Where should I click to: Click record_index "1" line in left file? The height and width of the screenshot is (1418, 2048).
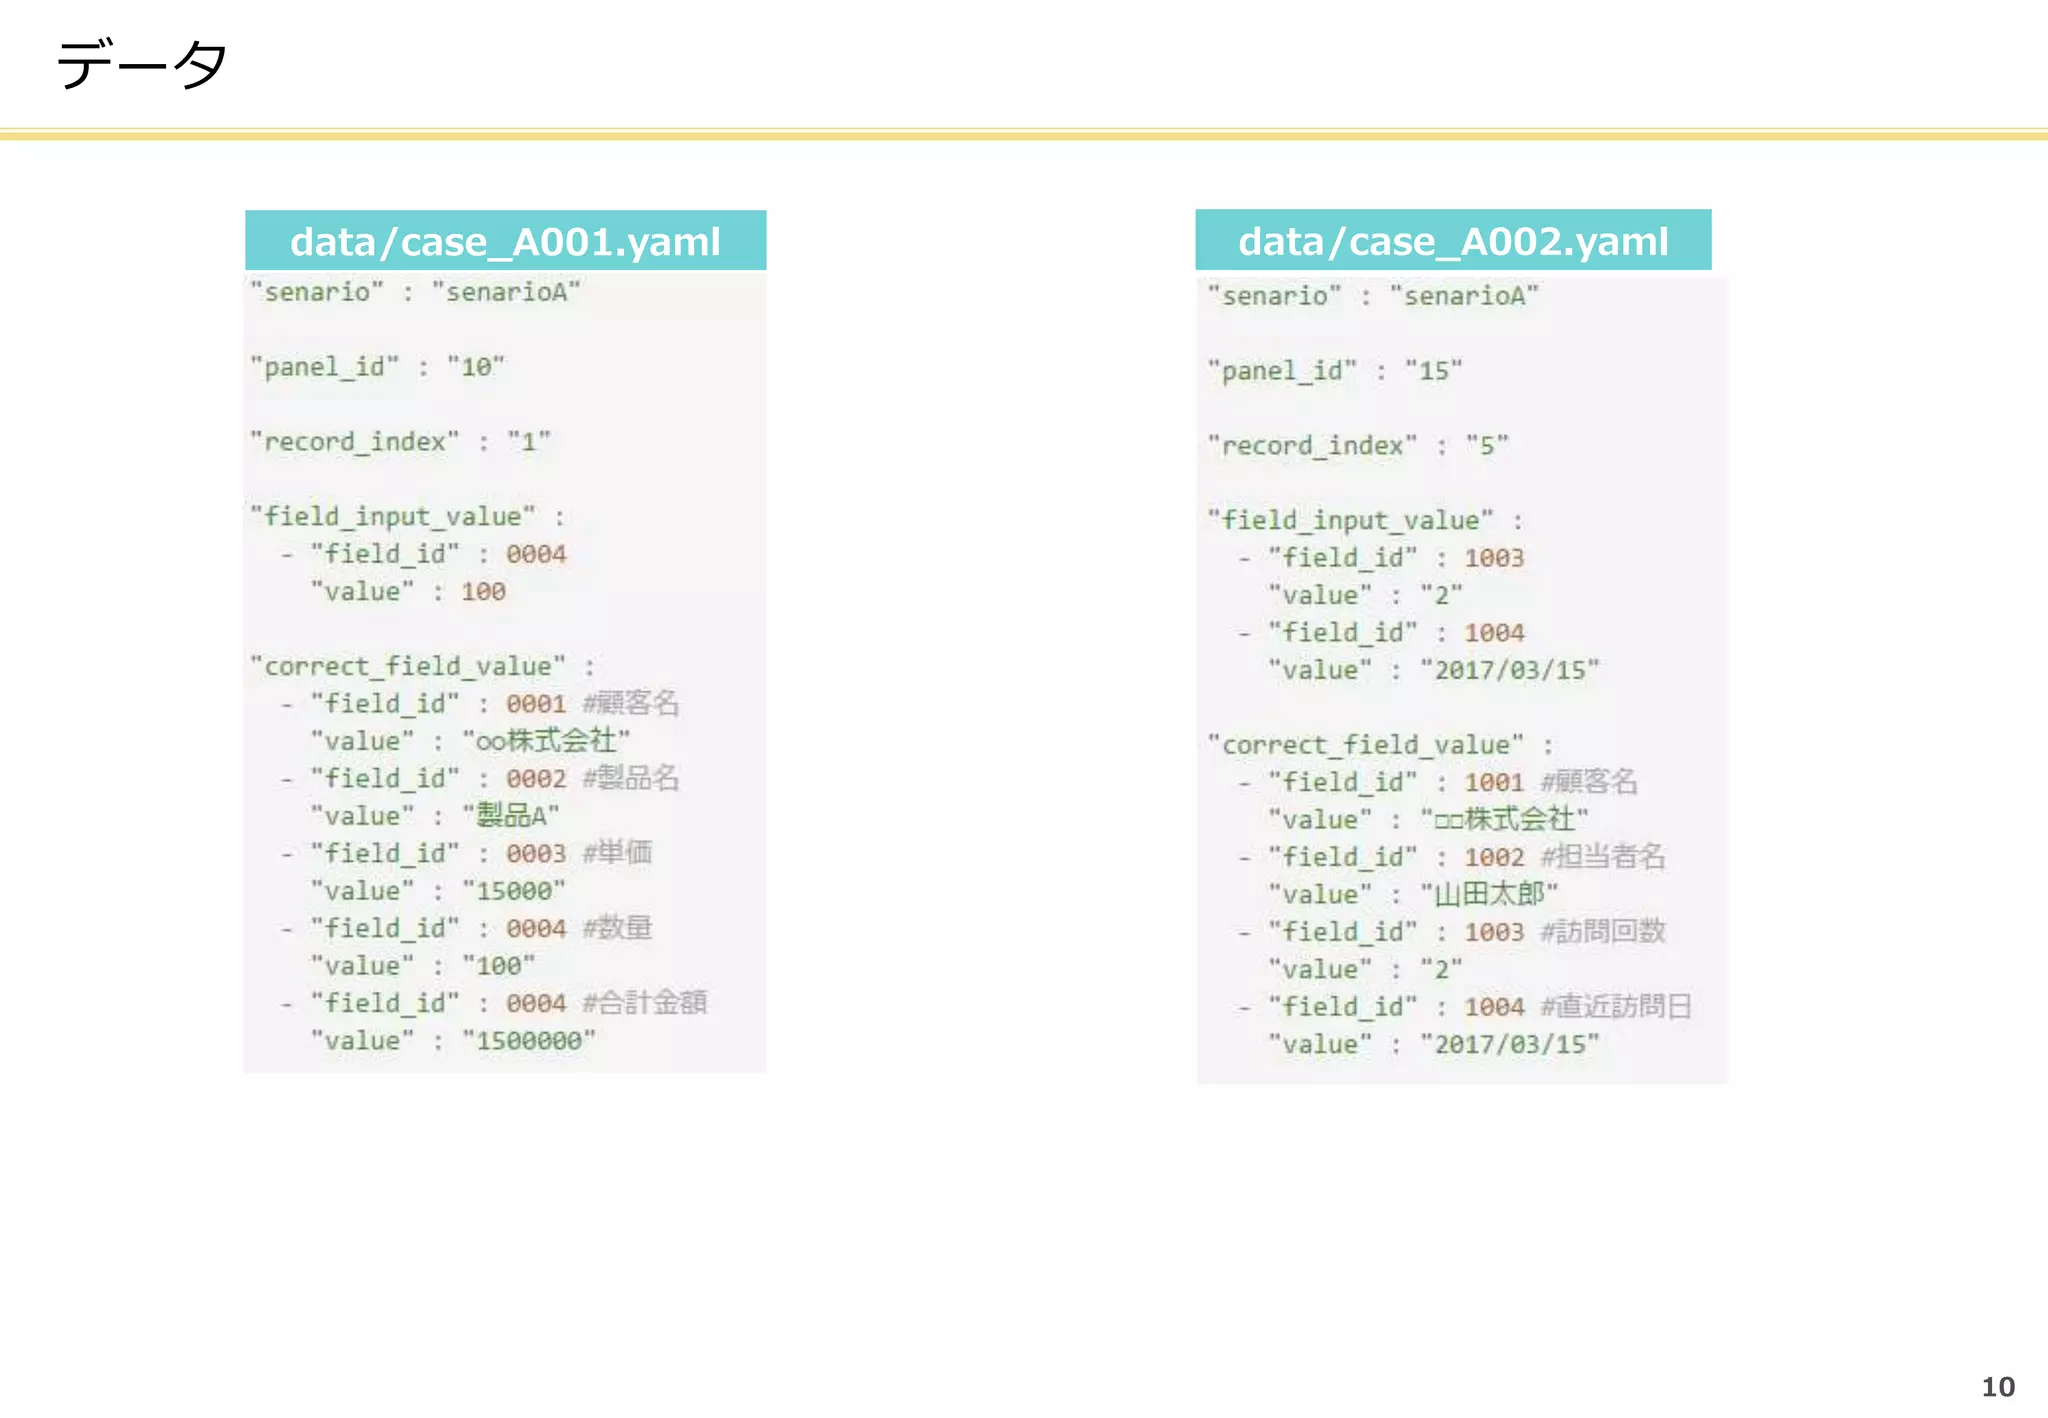click(400, 442)
